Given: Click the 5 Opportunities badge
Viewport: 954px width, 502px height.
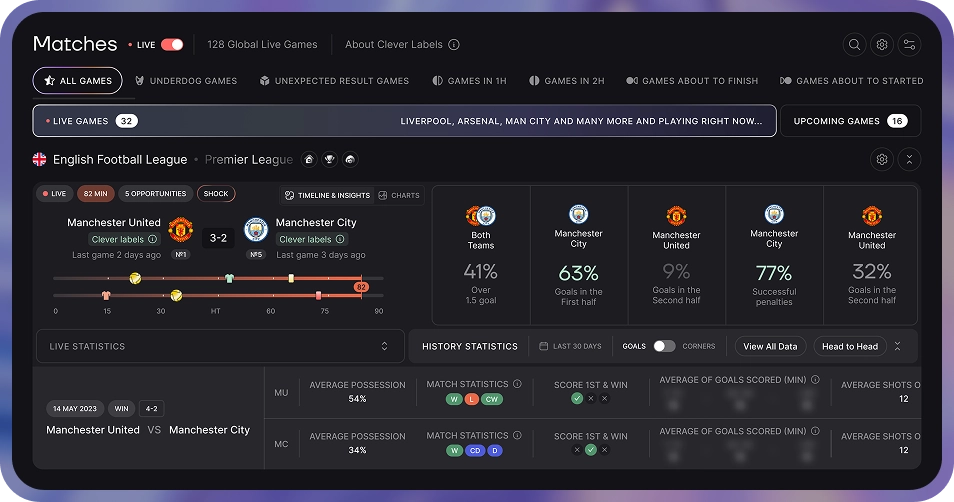Looking at the screenshot, I should click(156, 193).
